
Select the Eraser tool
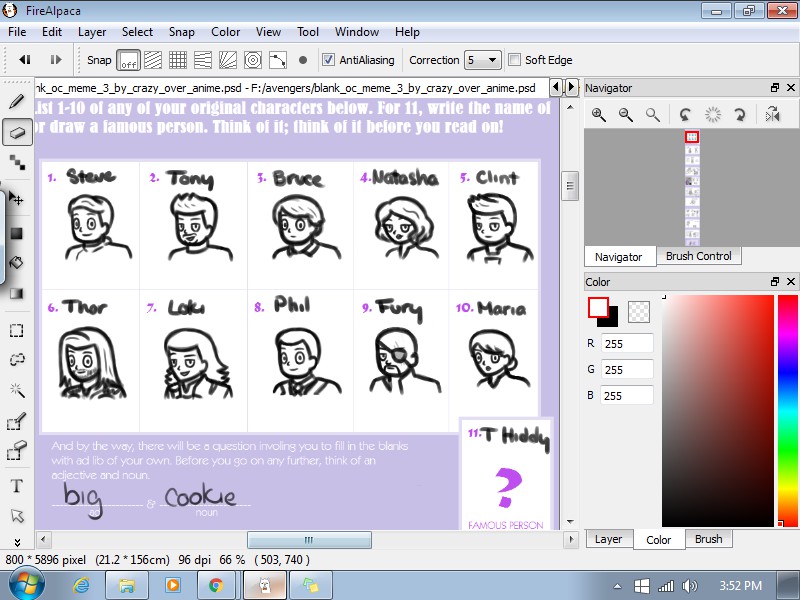17,133
